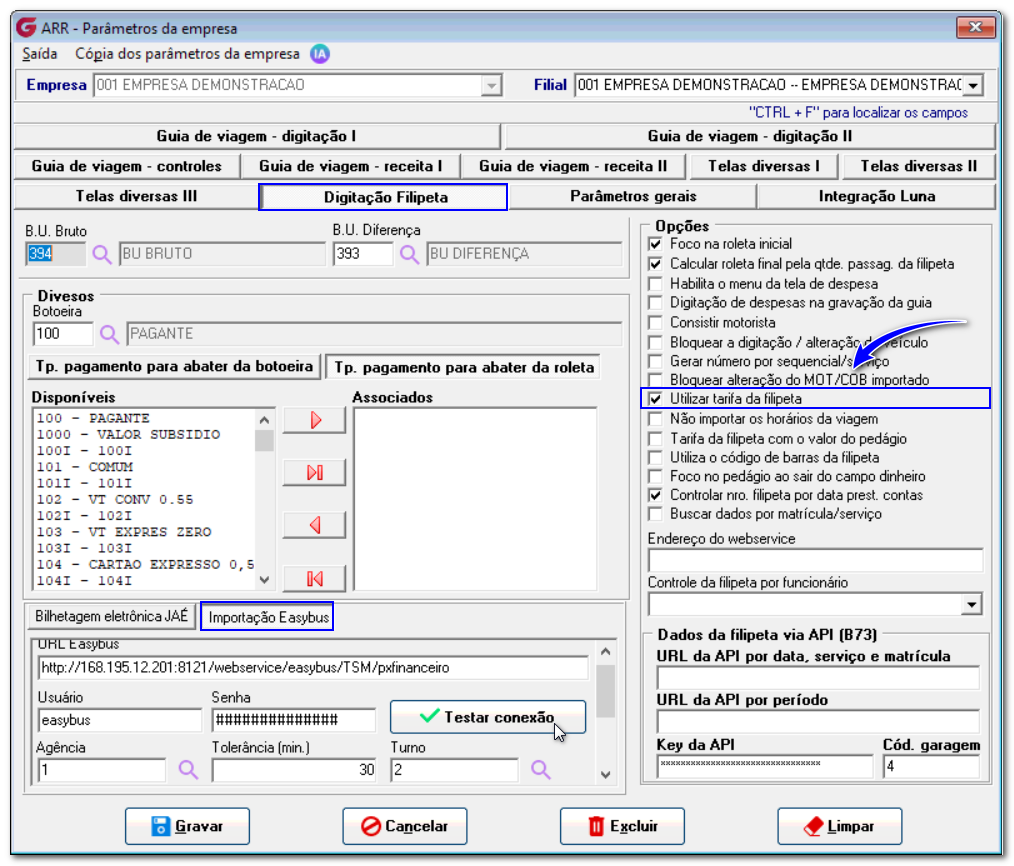The image size is (1014, 866).
Task: Enable Habilita o menu da tela de despesa
Action: point(656,284)
